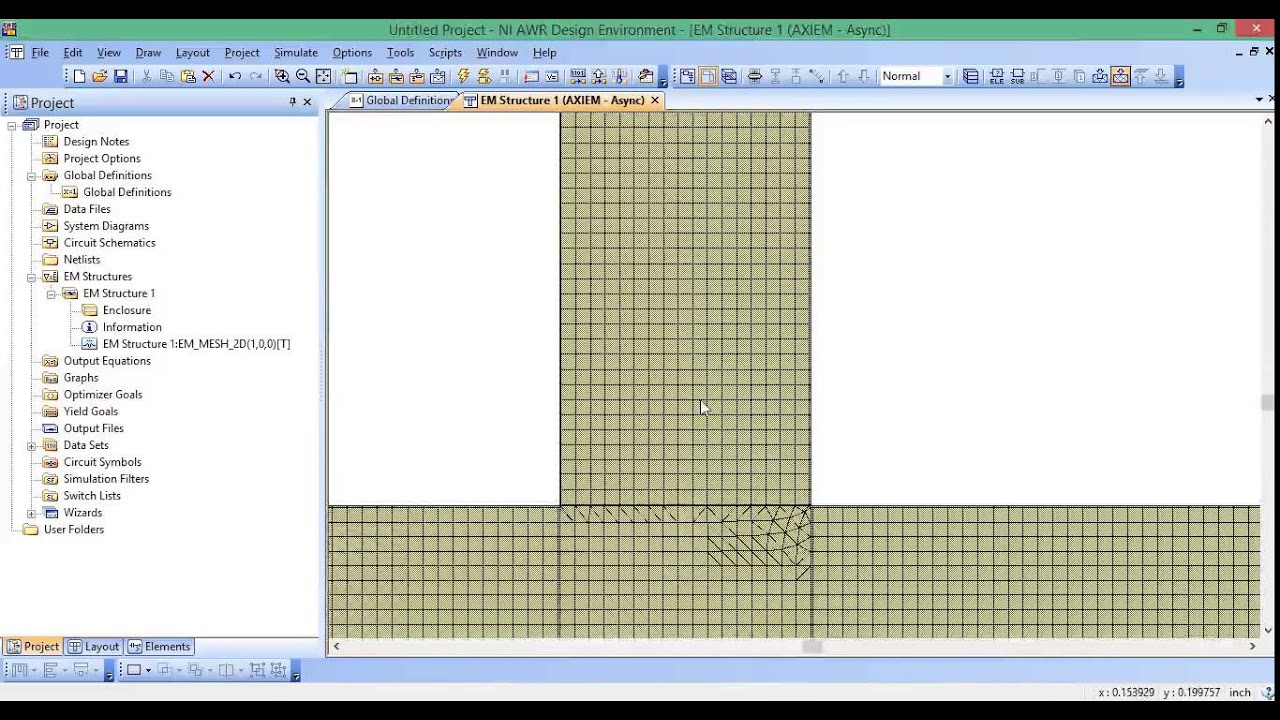The width and height of the screenshot is (1280, 720).
Task: Zoom out with the magnifier minus icon
Action: tap(303, 76)
